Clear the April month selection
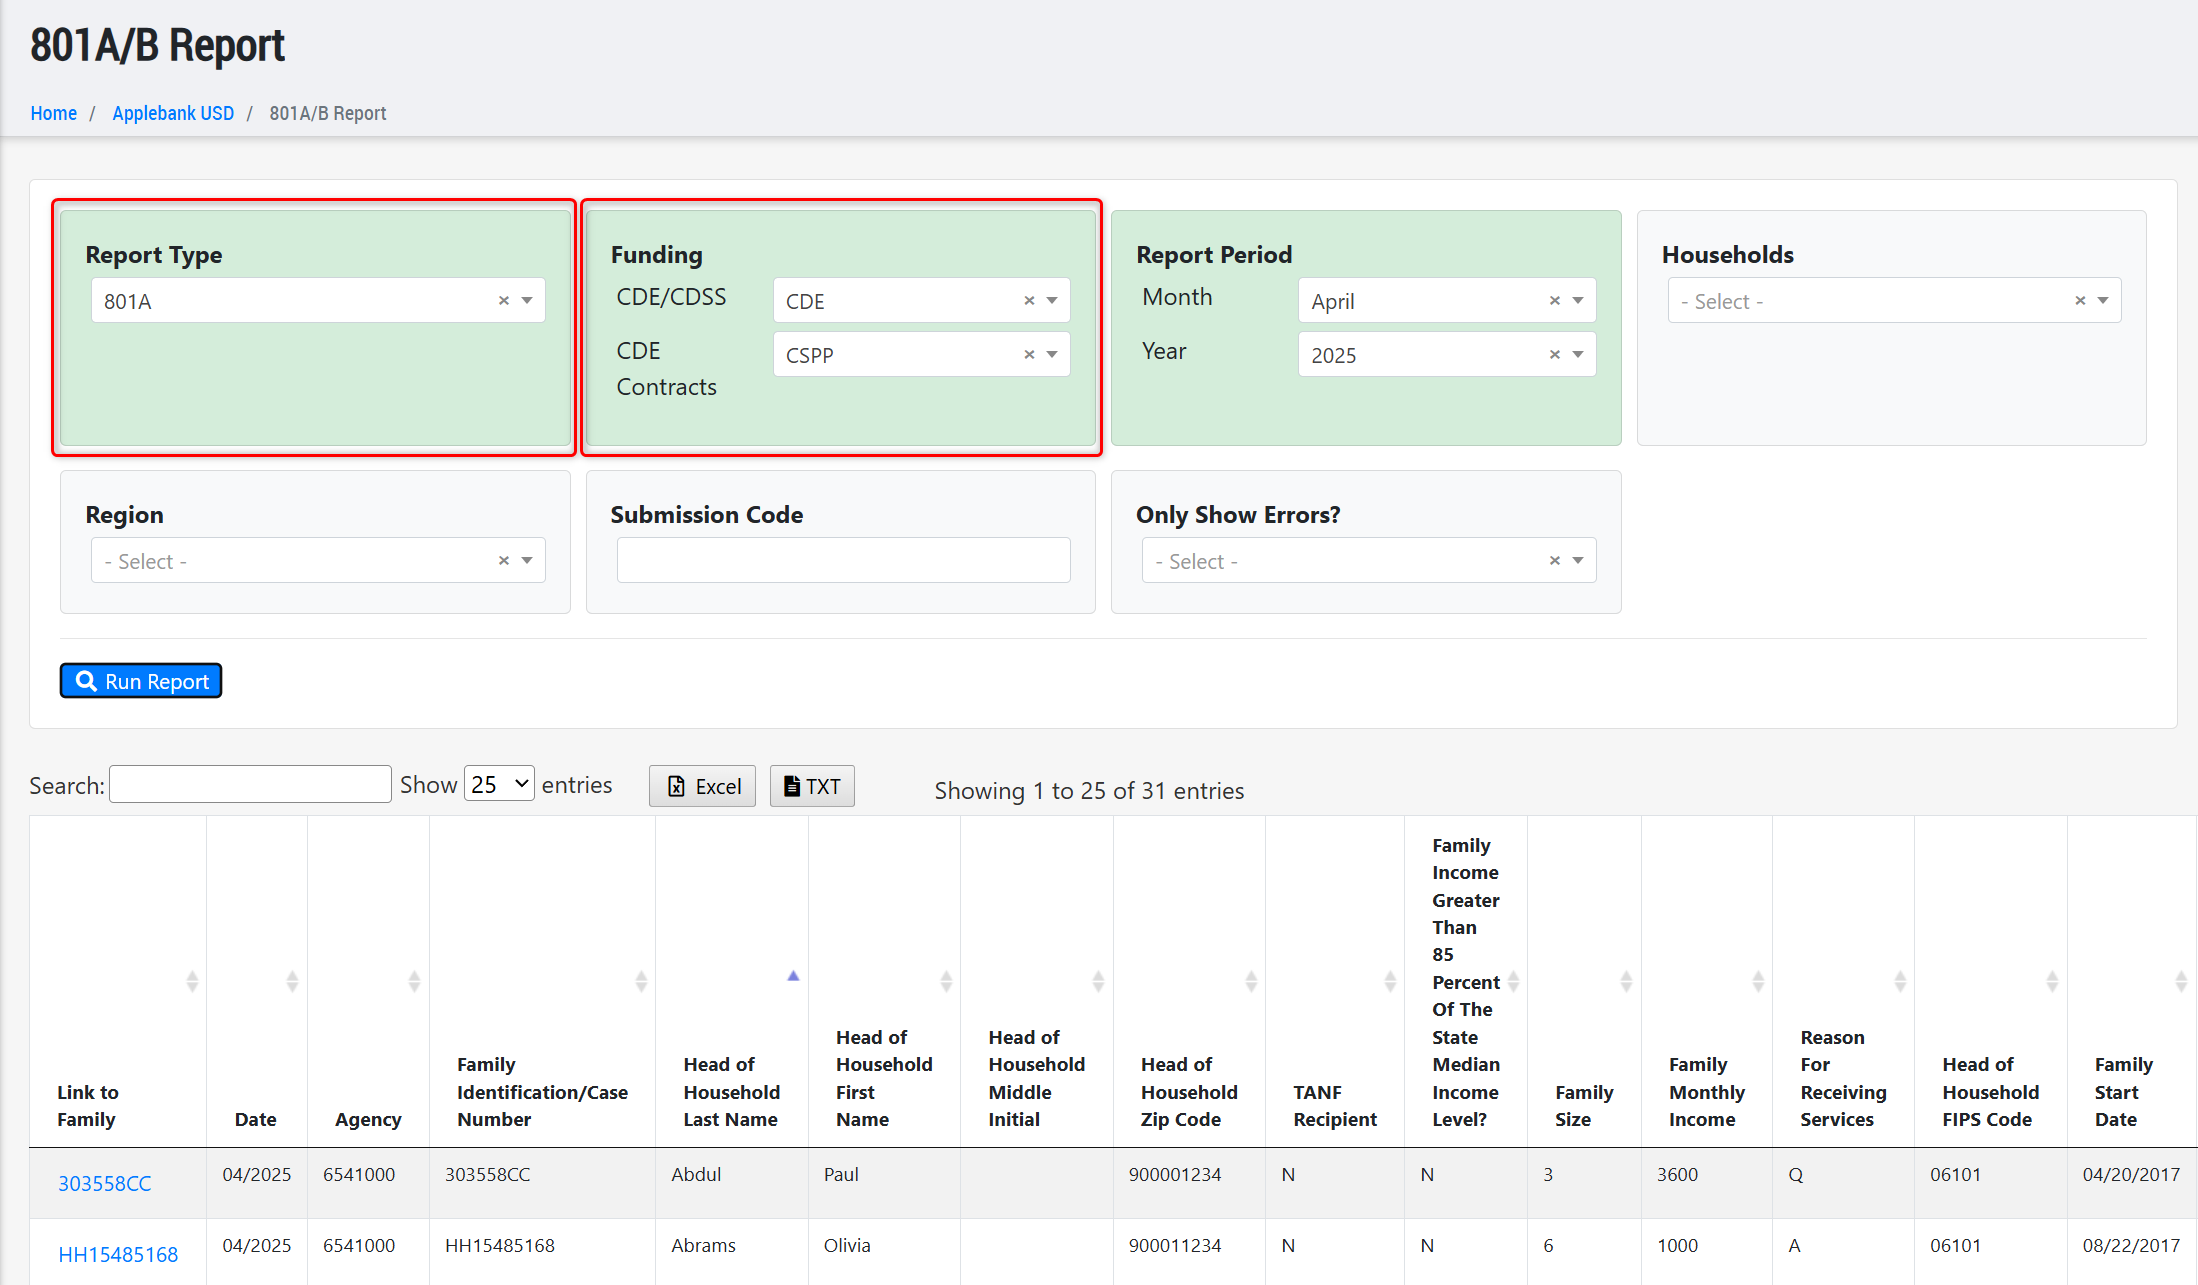The image size is (2198, 1285). [1555, 301]
